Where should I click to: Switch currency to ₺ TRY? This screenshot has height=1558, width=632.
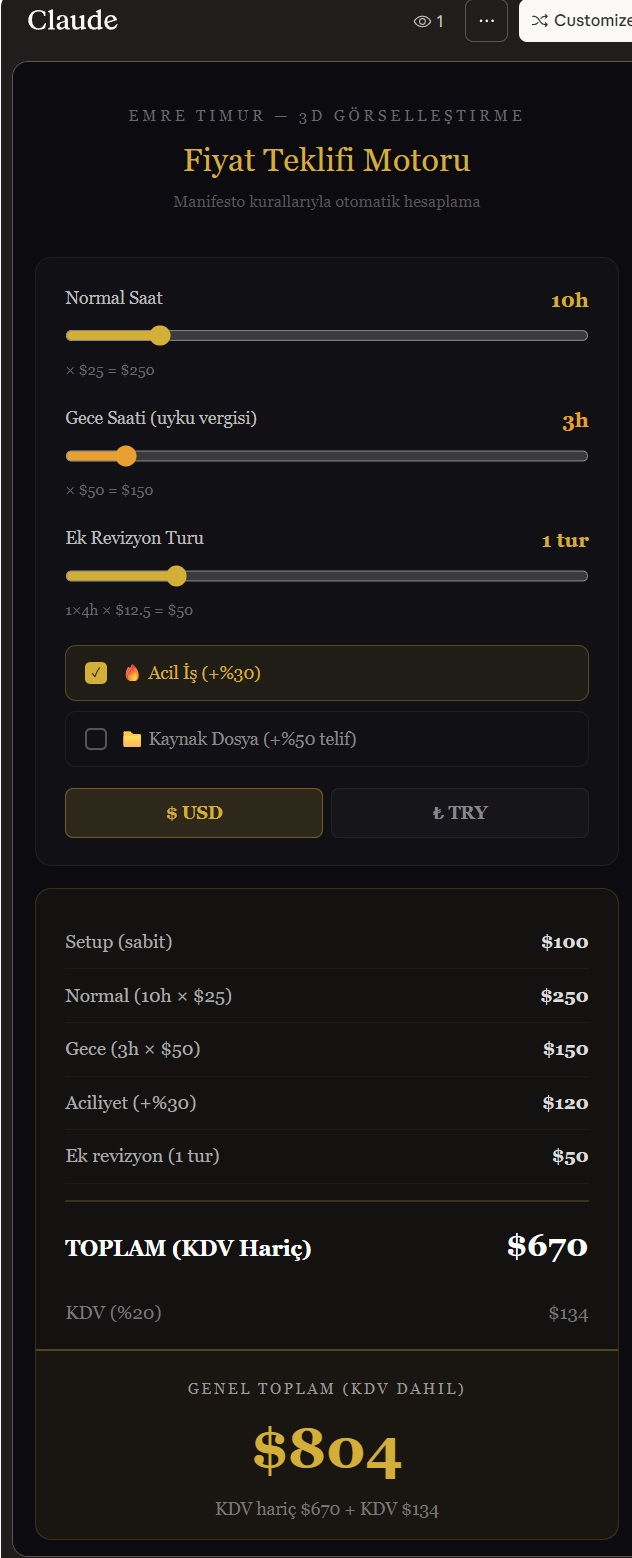click(x=460, y=813)
